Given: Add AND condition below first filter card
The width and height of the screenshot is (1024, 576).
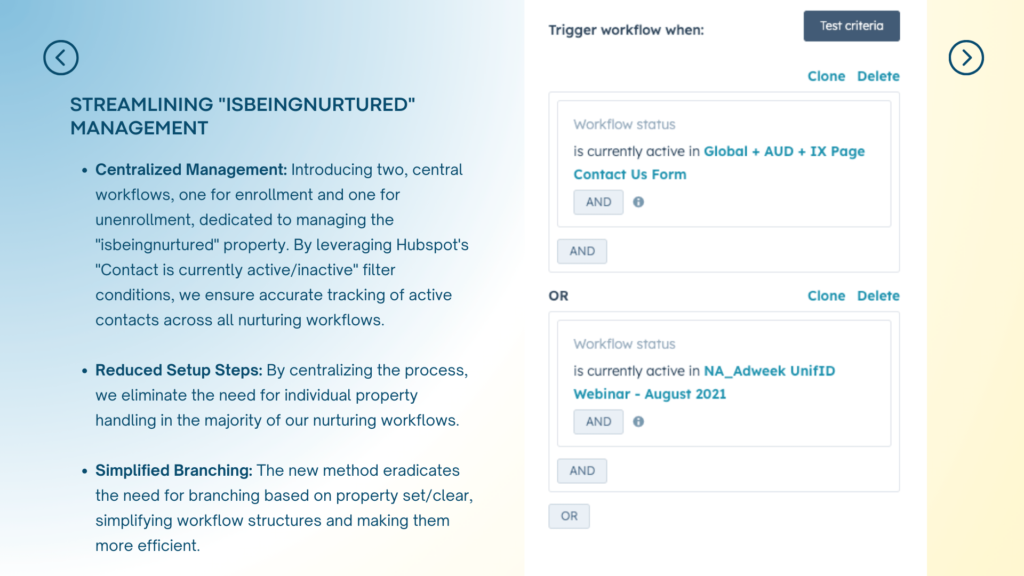Looking at the screenshot, I should (582, 251).
